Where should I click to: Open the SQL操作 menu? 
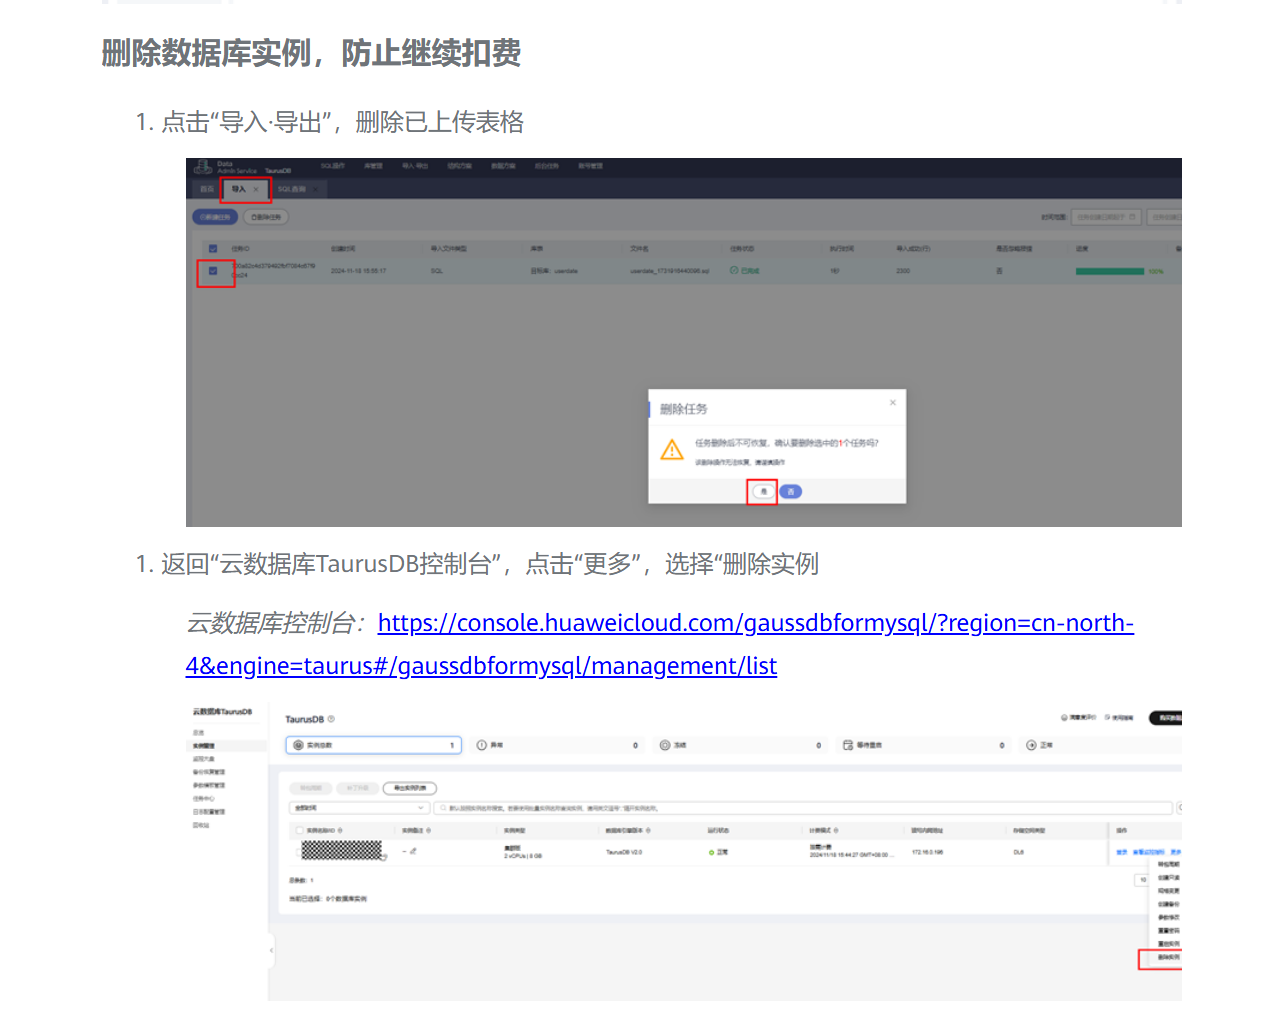[x=332, y=166]
